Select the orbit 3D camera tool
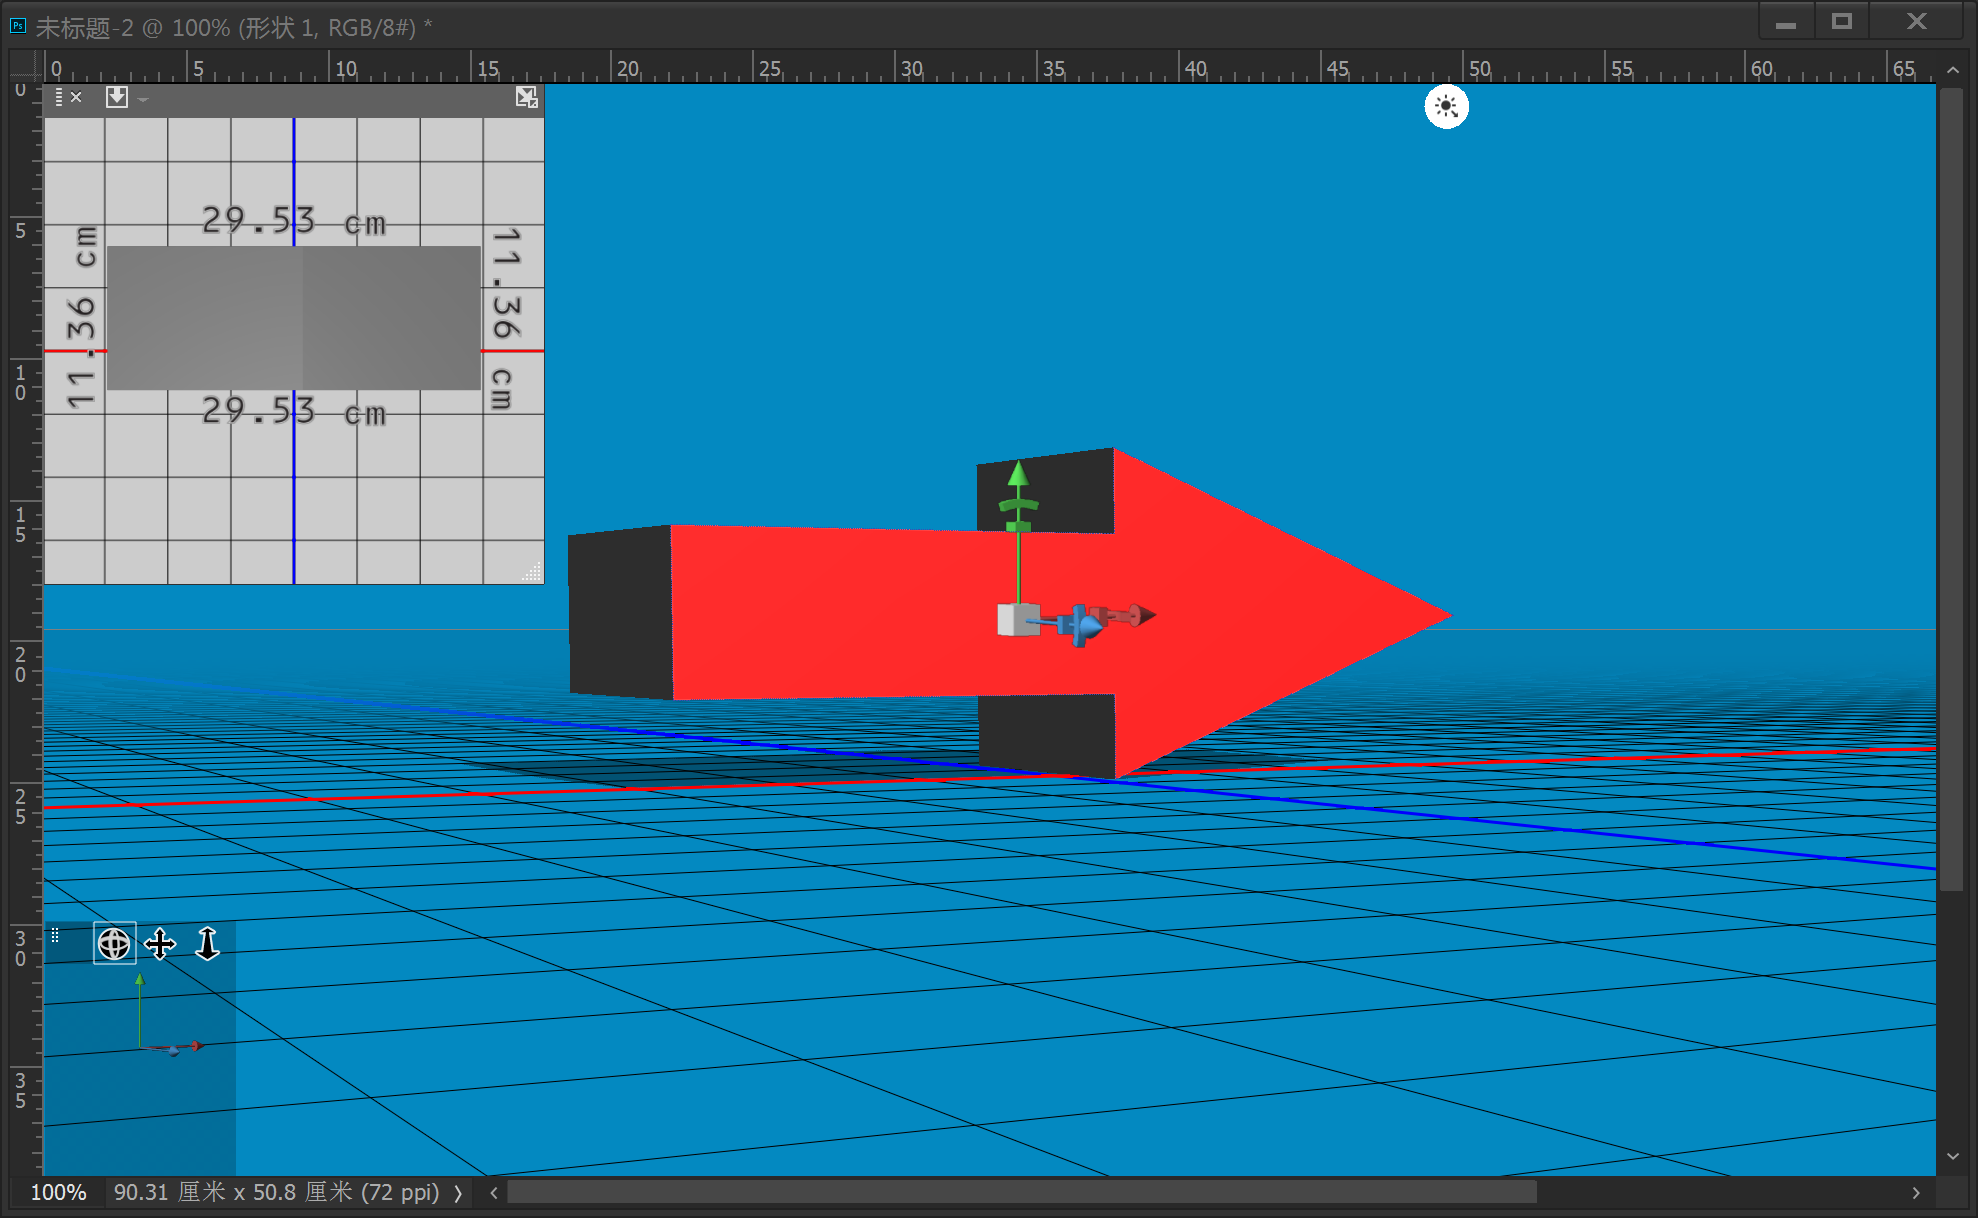Screen dimensions: 1978x1218 [x=114, y=943]
